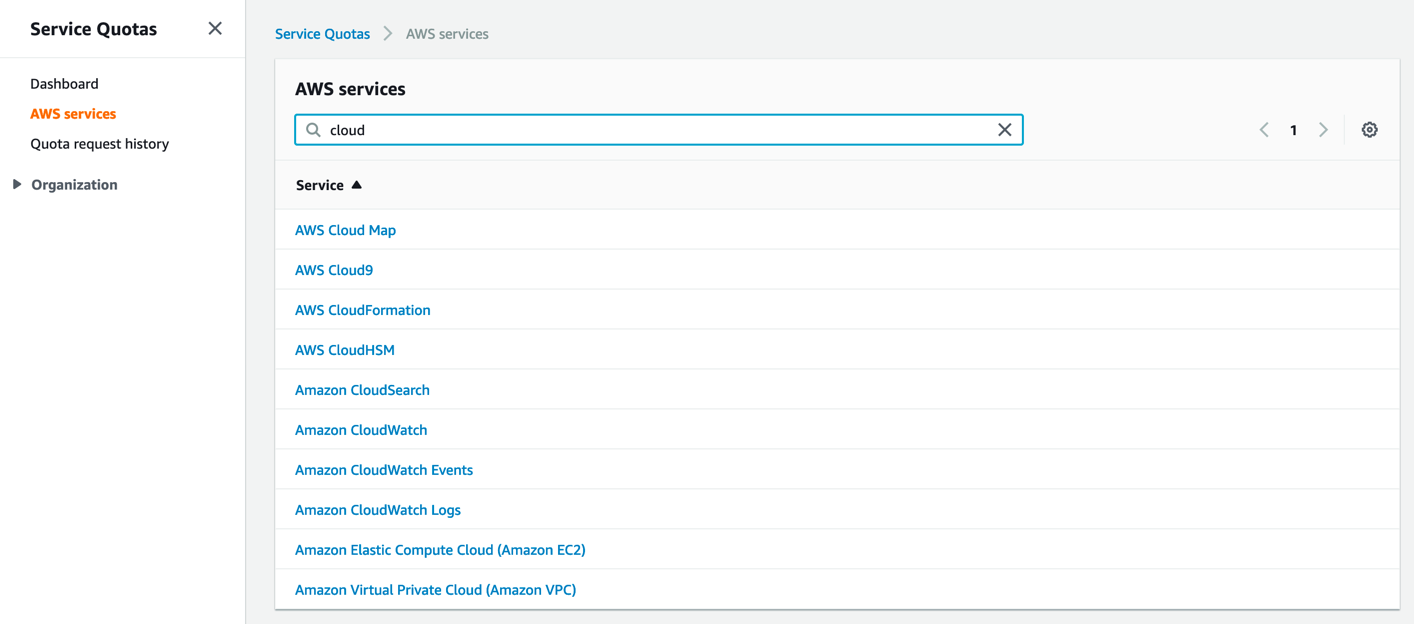Click page number 1 indicator
Screen dimensions: 1414x624
[1293, 130]
